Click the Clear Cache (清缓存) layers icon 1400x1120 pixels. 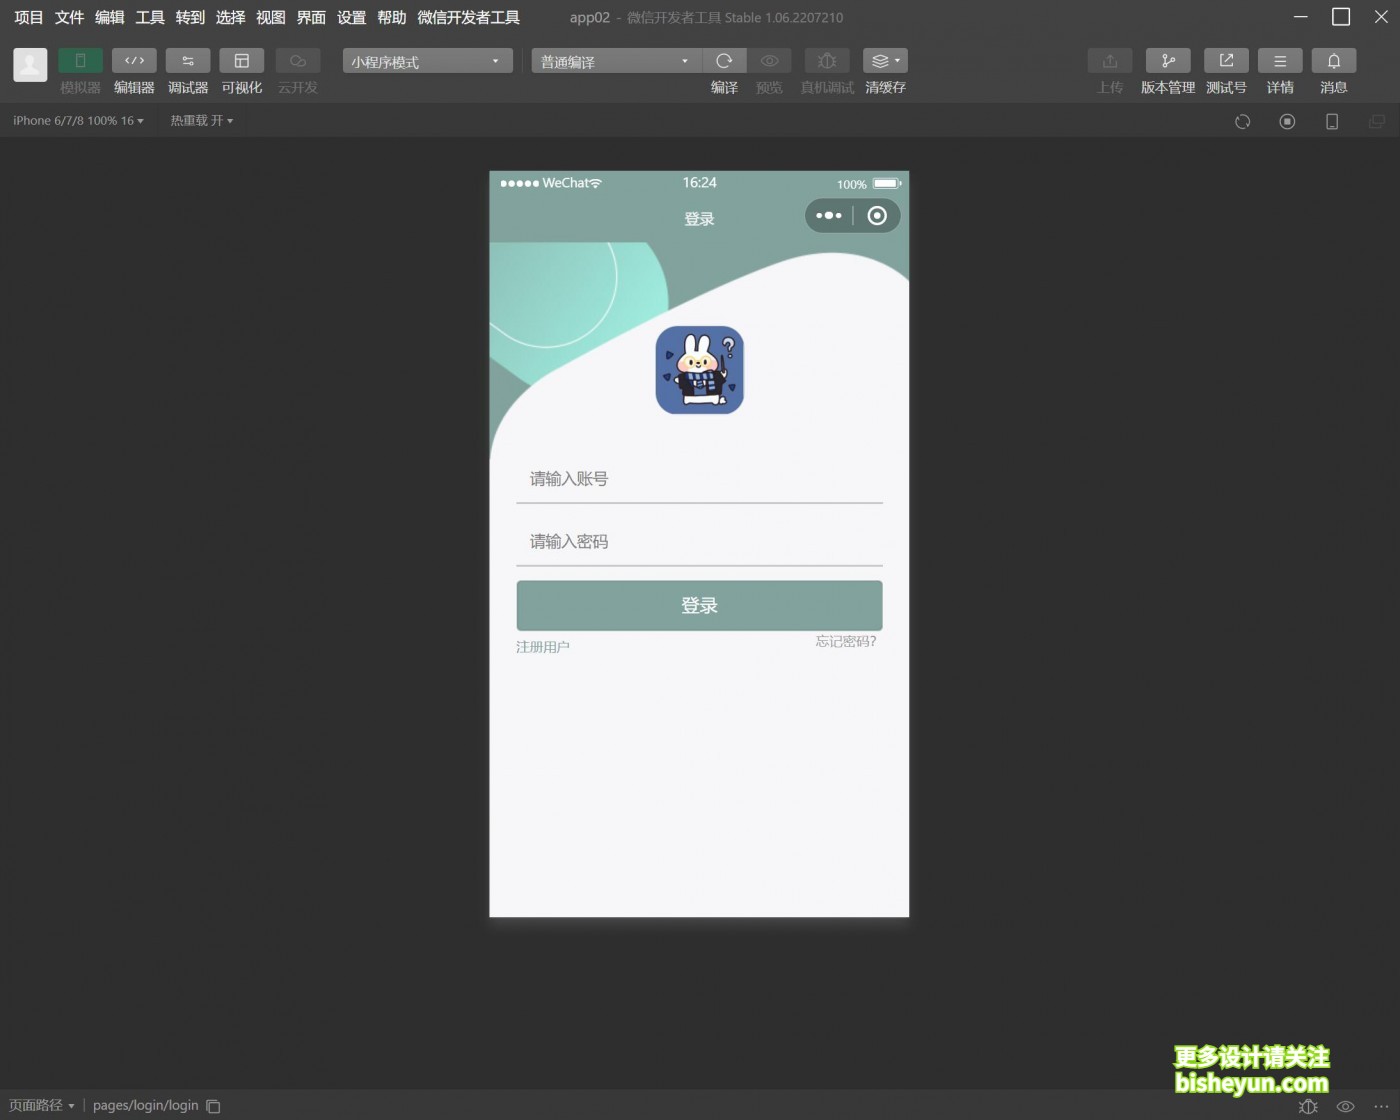(884, 61)
